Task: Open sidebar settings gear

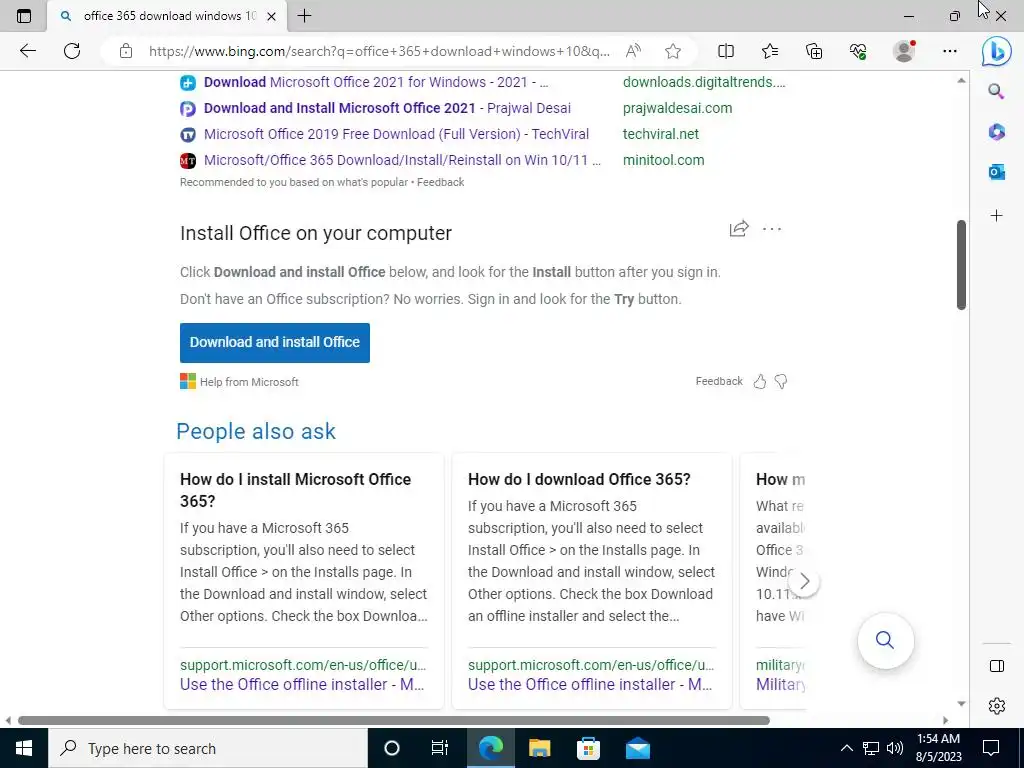Action: [x=997, y=706]
